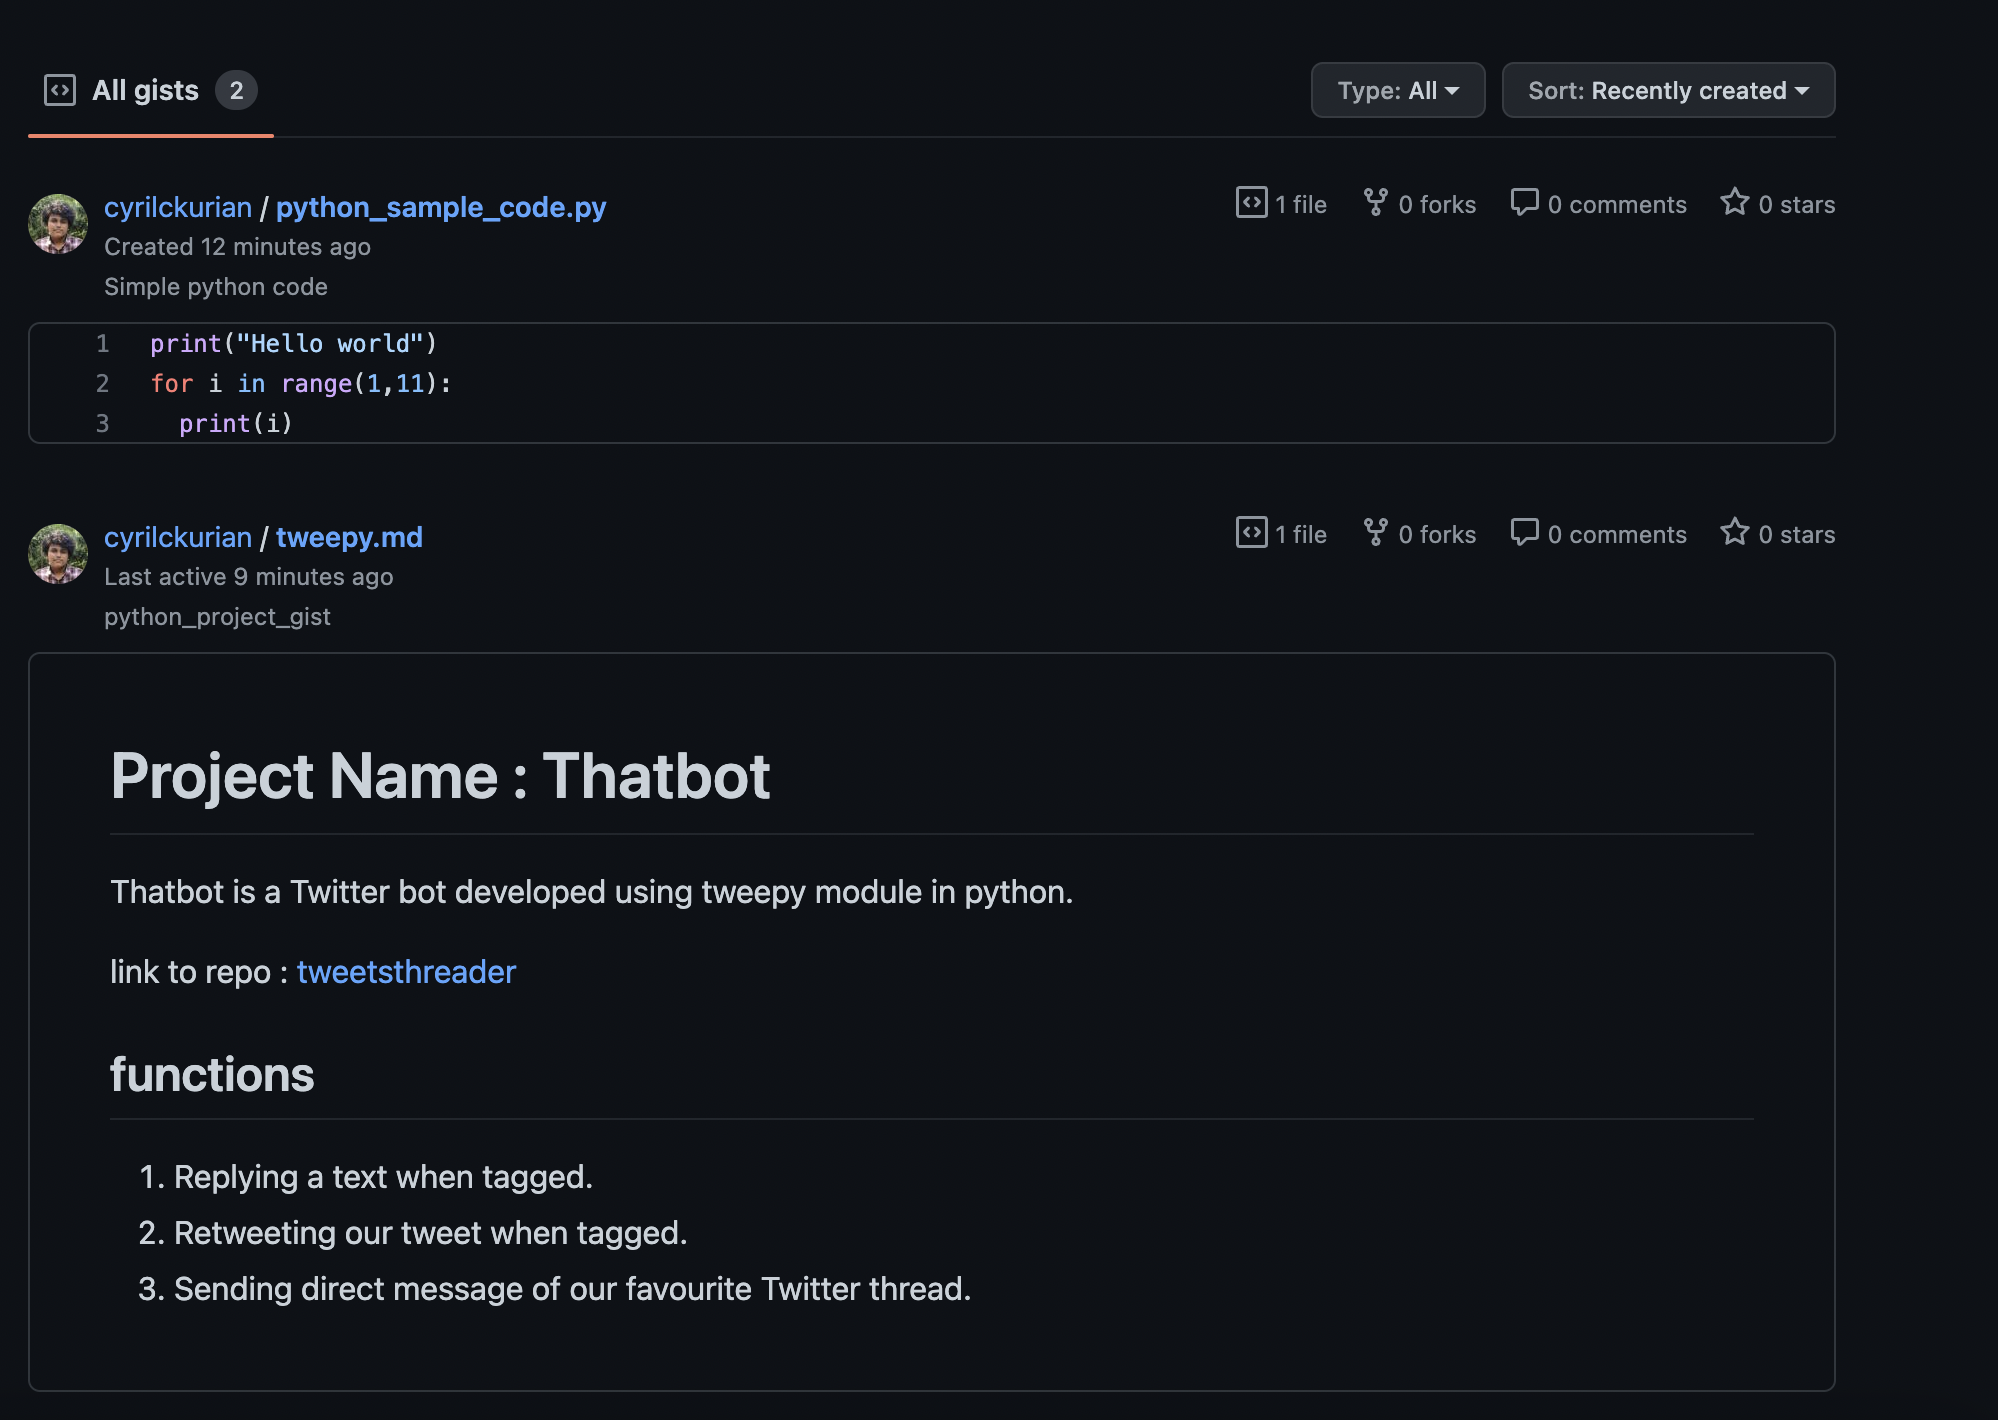Screen dimensions: 1998x1420
Task: Select the All gists tab
Action: (x=146, y=91)
